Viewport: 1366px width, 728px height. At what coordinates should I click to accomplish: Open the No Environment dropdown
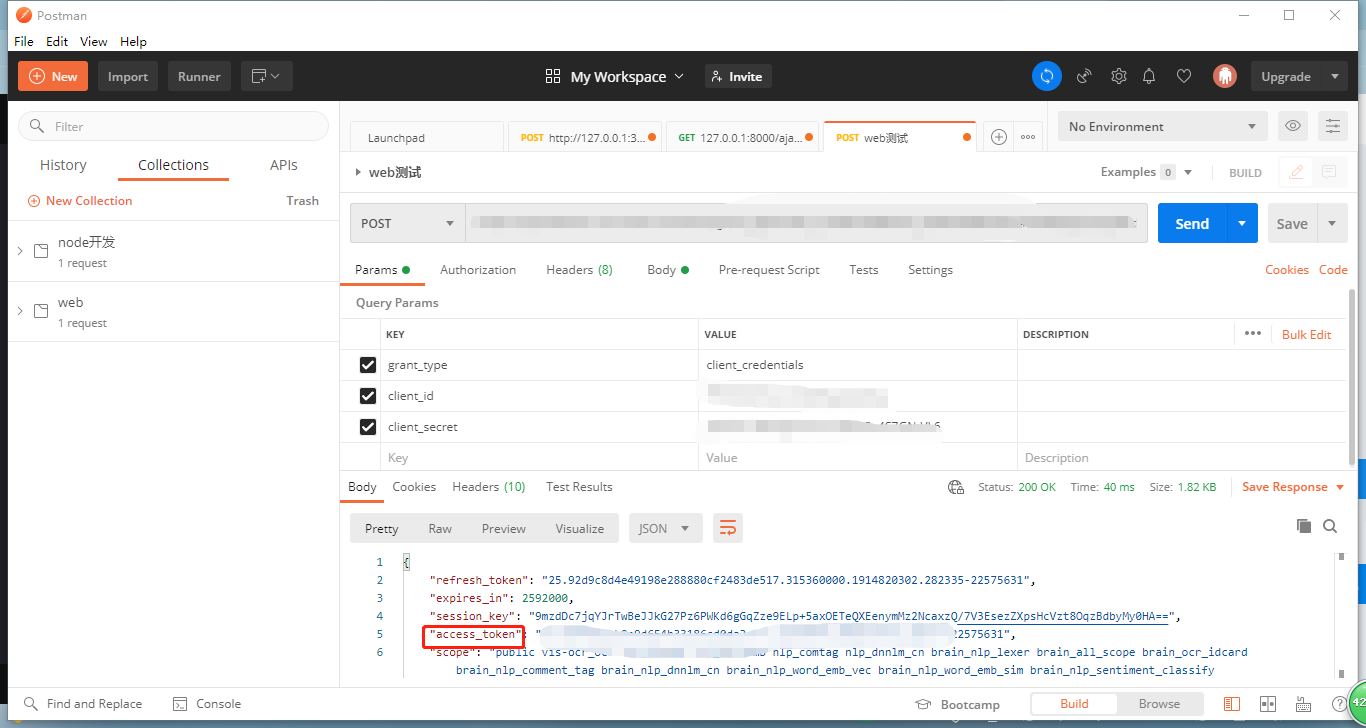point(1163,126)
